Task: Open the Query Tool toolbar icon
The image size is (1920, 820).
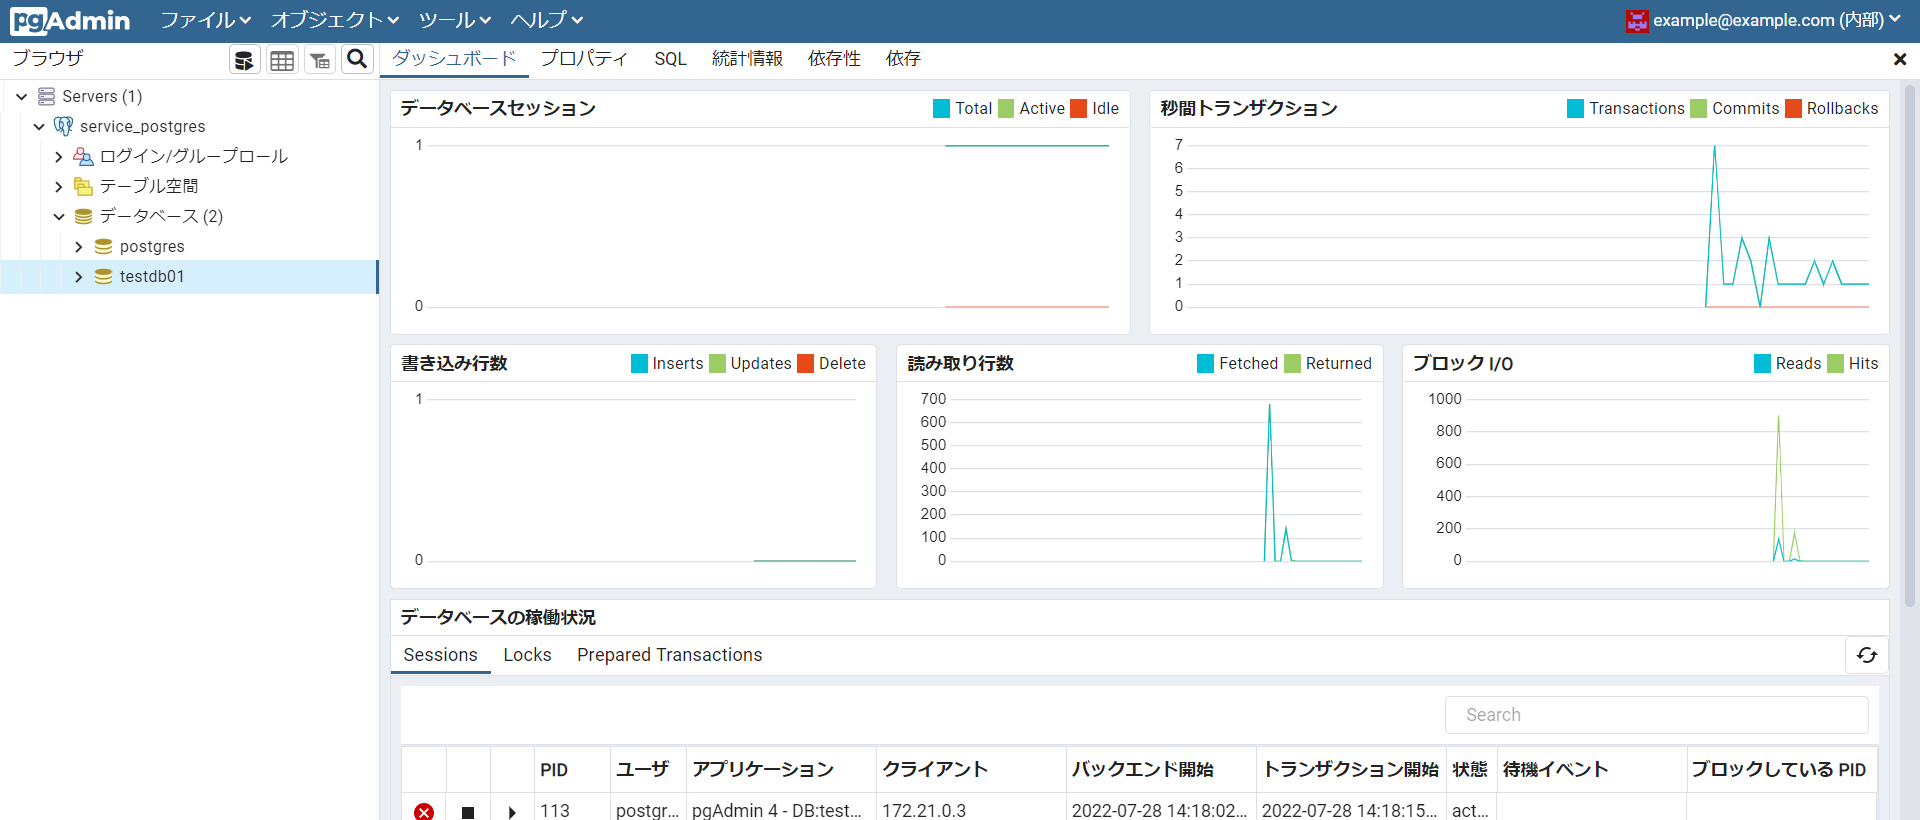Action: 244,60
